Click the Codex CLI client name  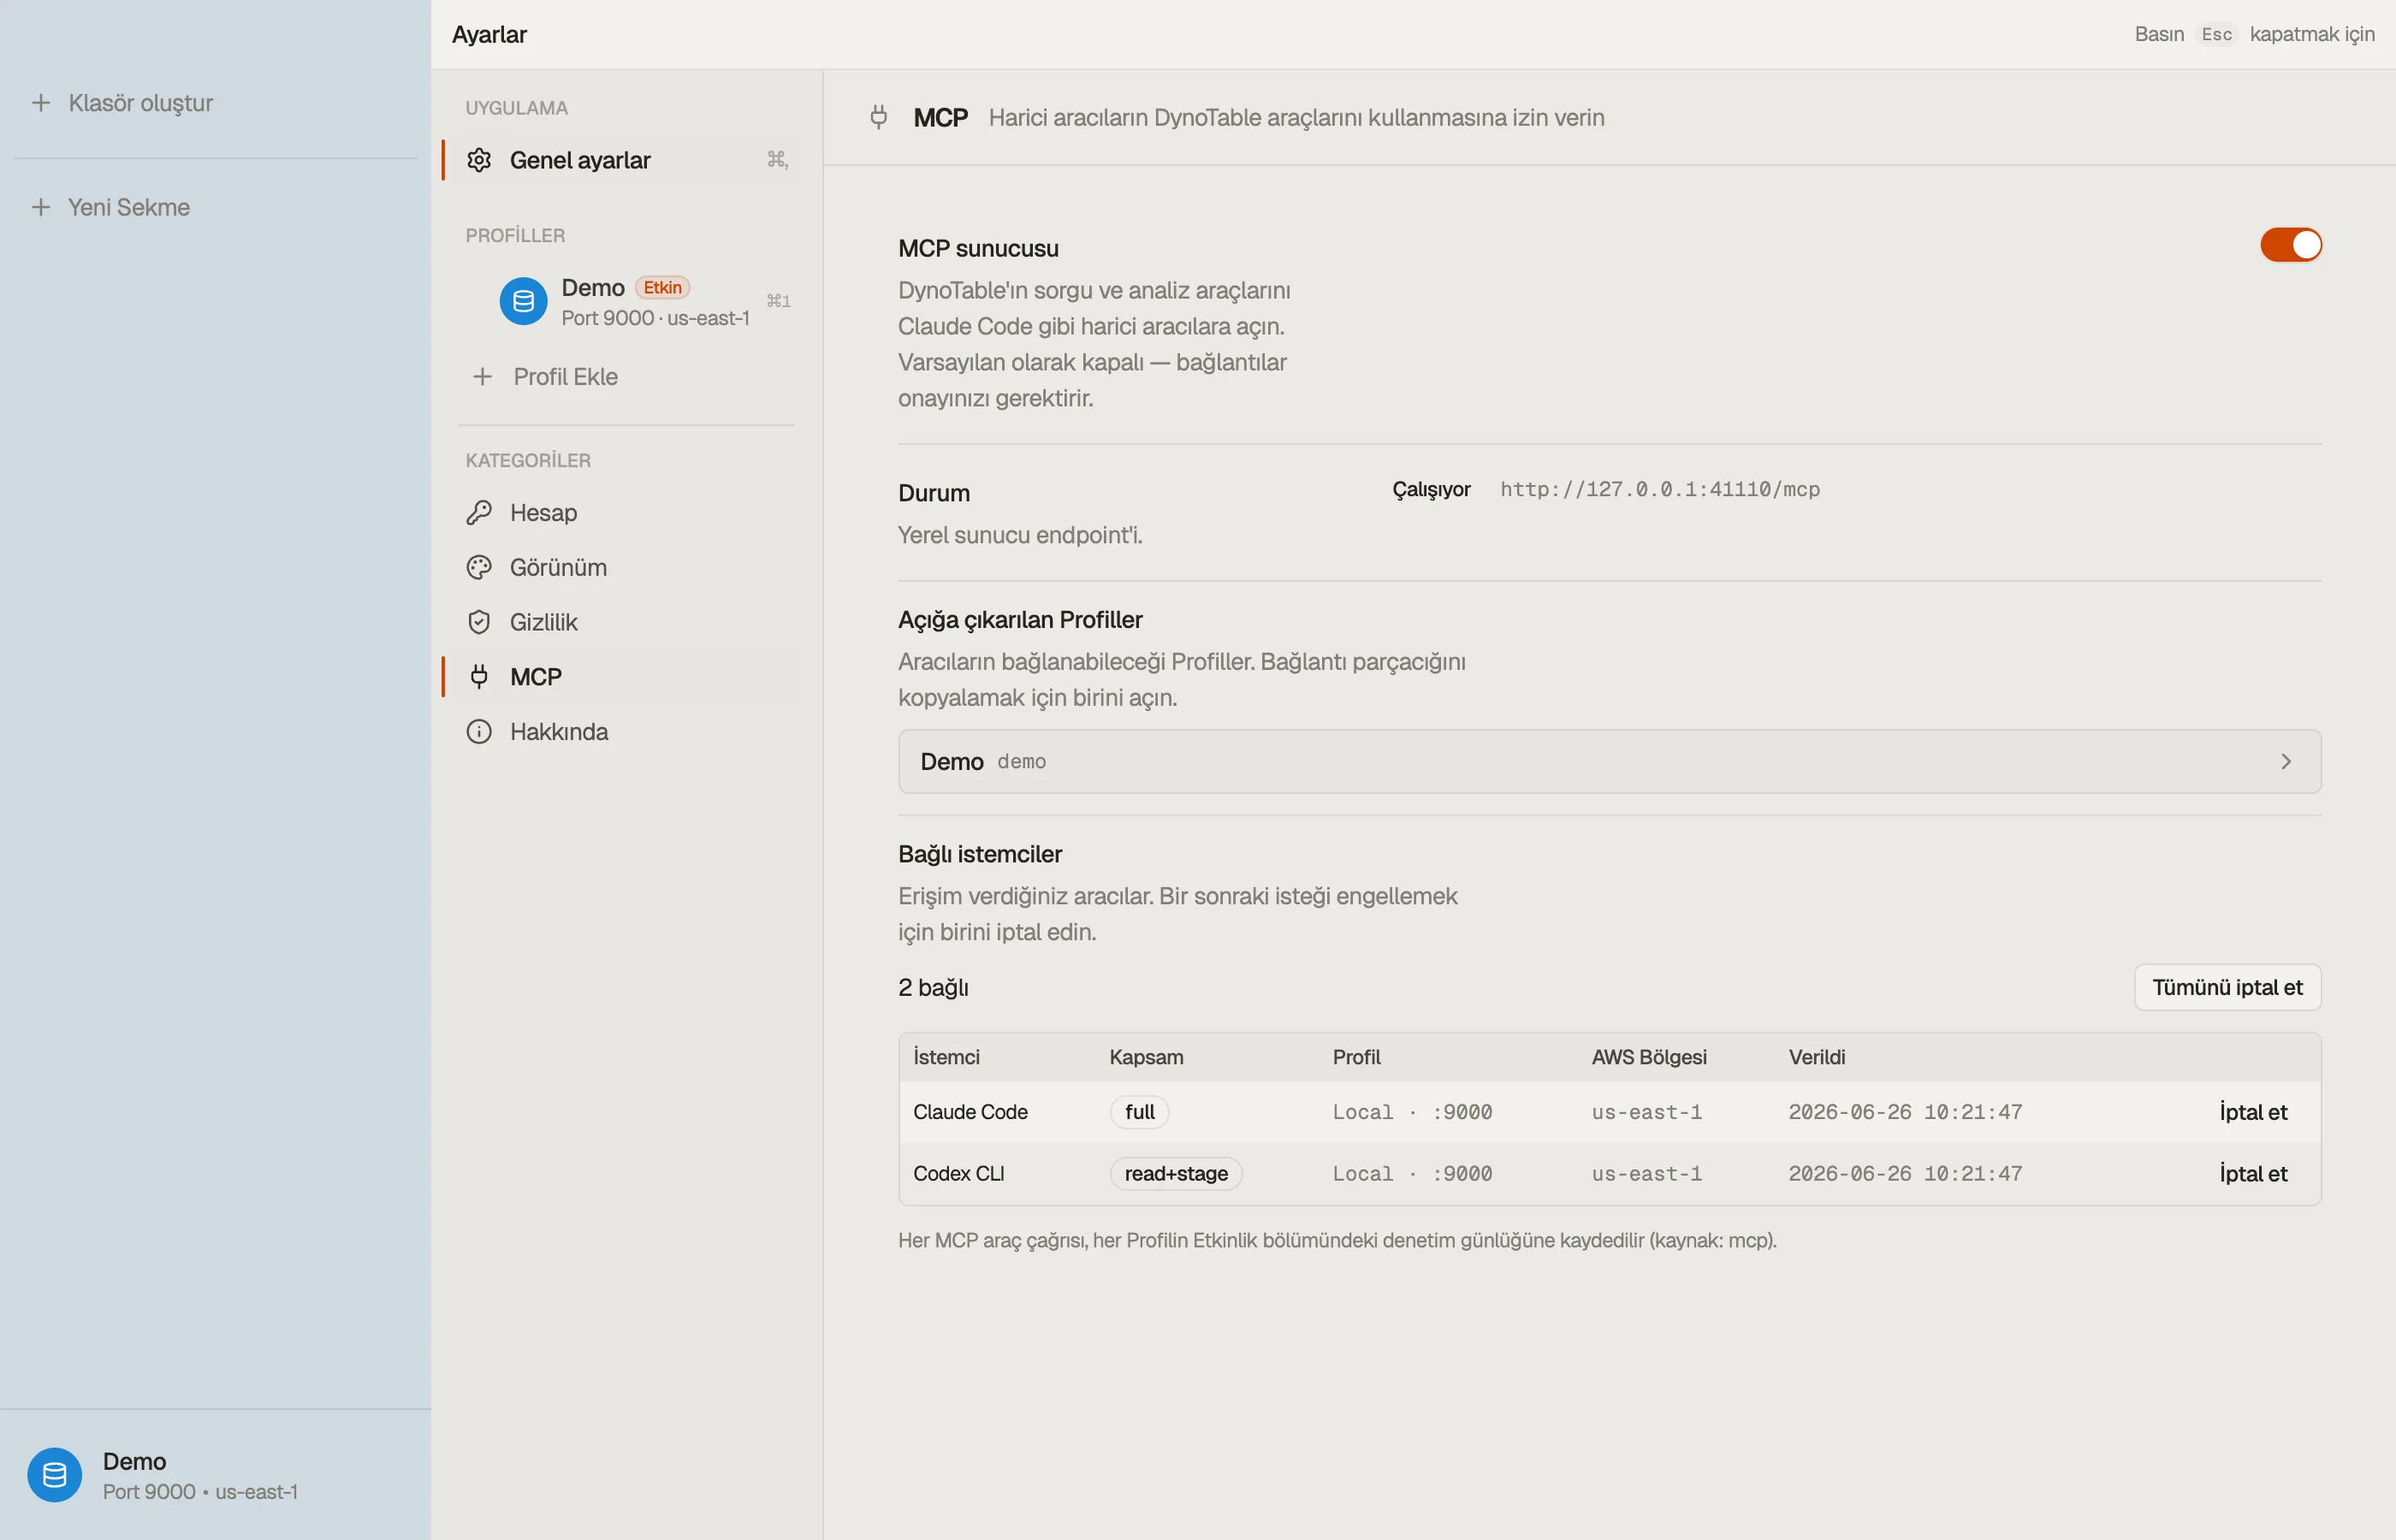(x=958, y=1174)
